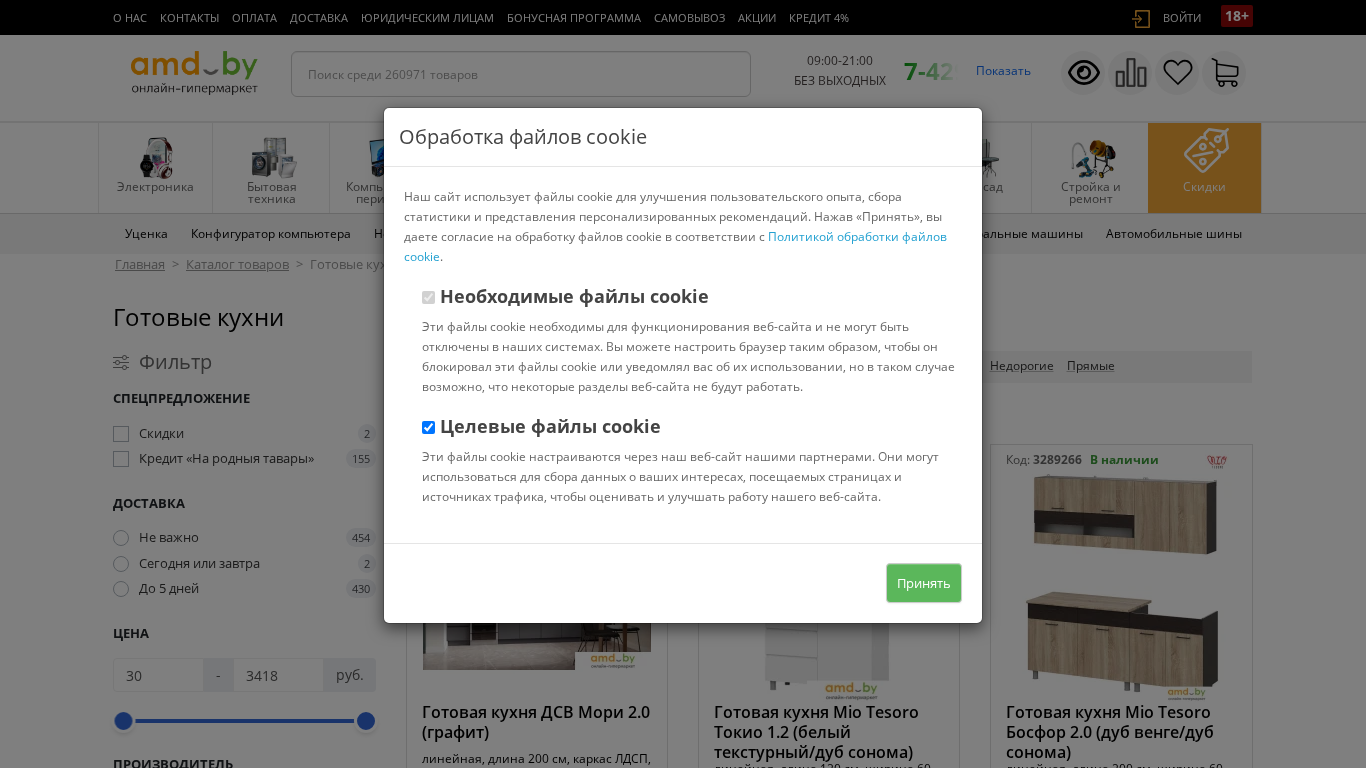The image size is (1366, 768).
Task: Check Кредит «На родныя тавары» filter
Action: tap(121, 459)
